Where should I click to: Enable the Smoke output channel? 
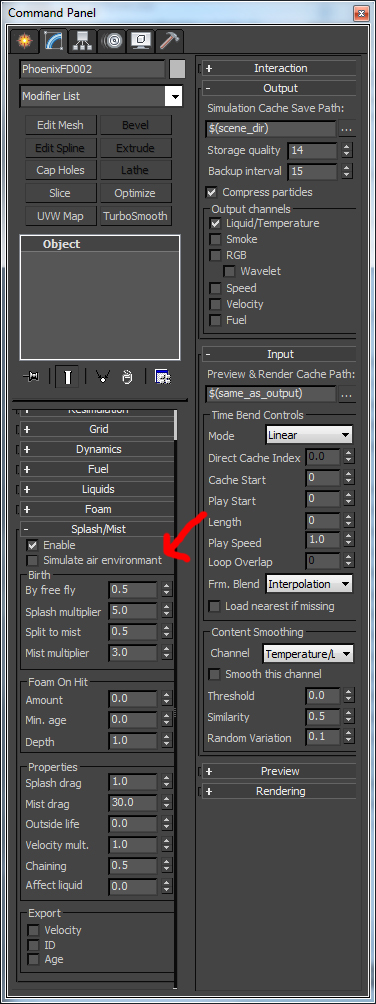coord(216,239)
